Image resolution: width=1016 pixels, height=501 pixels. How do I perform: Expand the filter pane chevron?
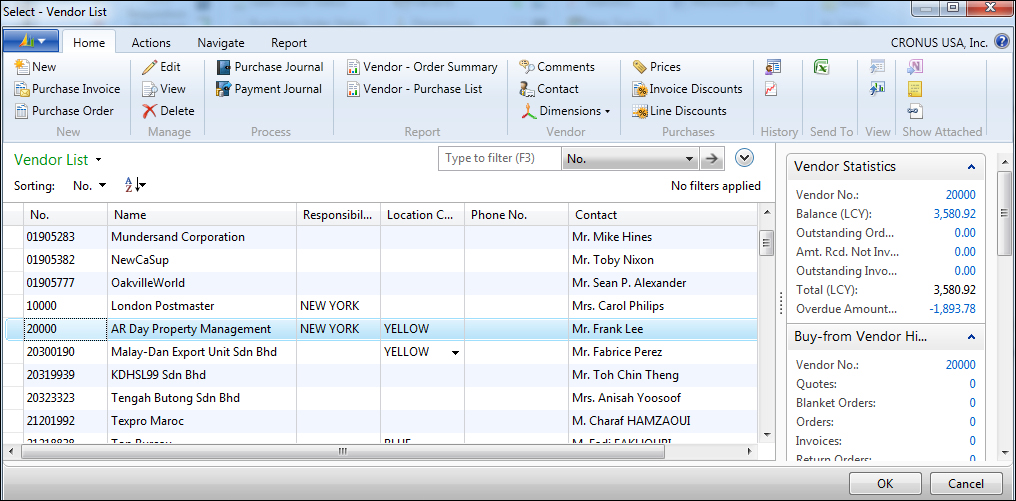745,157
